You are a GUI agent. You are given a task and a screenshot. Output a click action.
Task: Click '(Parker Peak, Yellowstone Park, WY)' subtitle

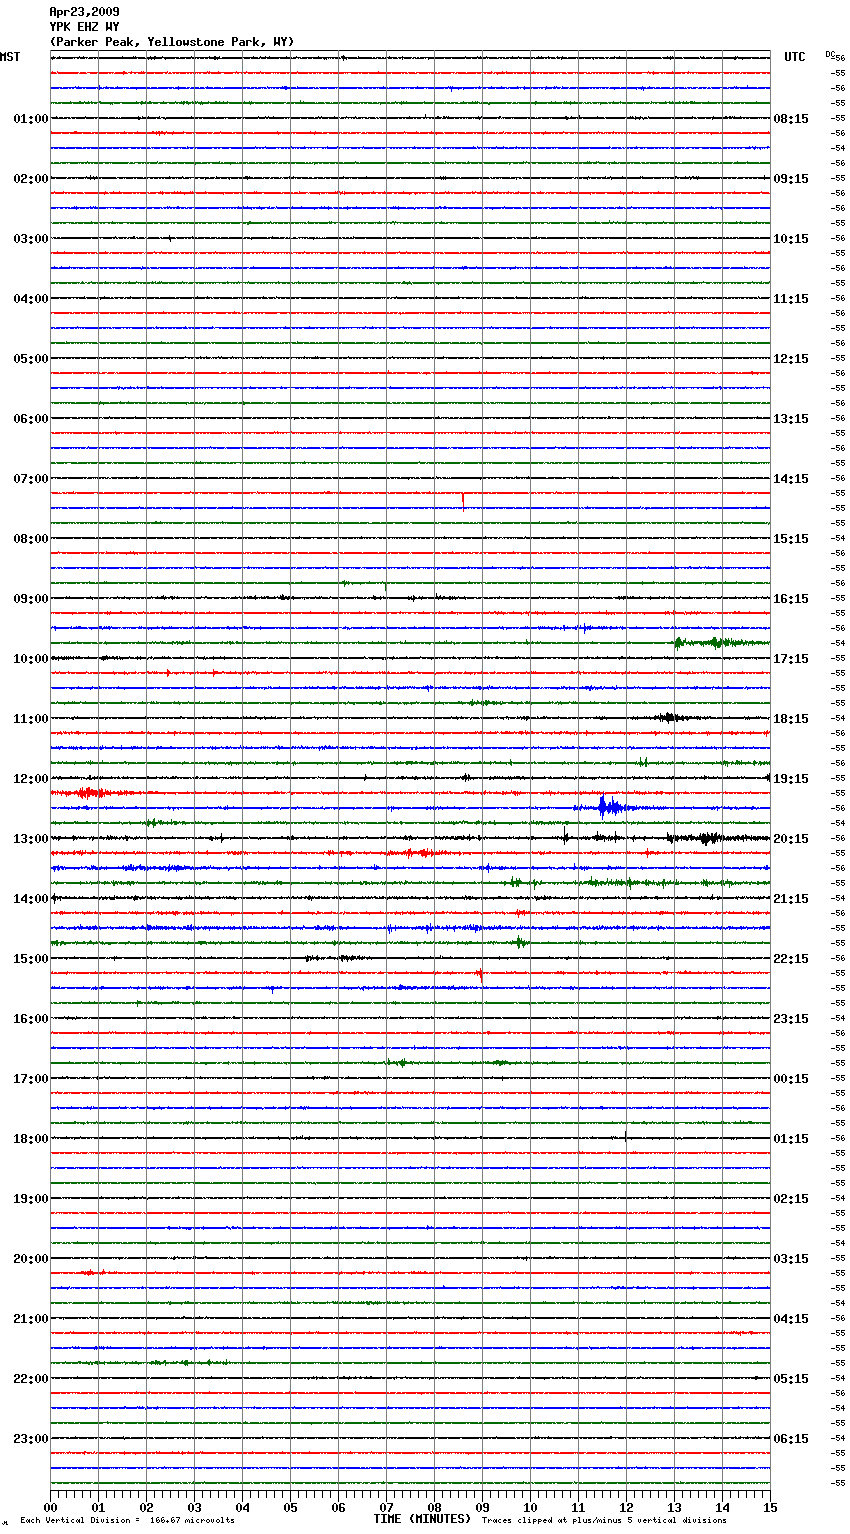point(172,42)
